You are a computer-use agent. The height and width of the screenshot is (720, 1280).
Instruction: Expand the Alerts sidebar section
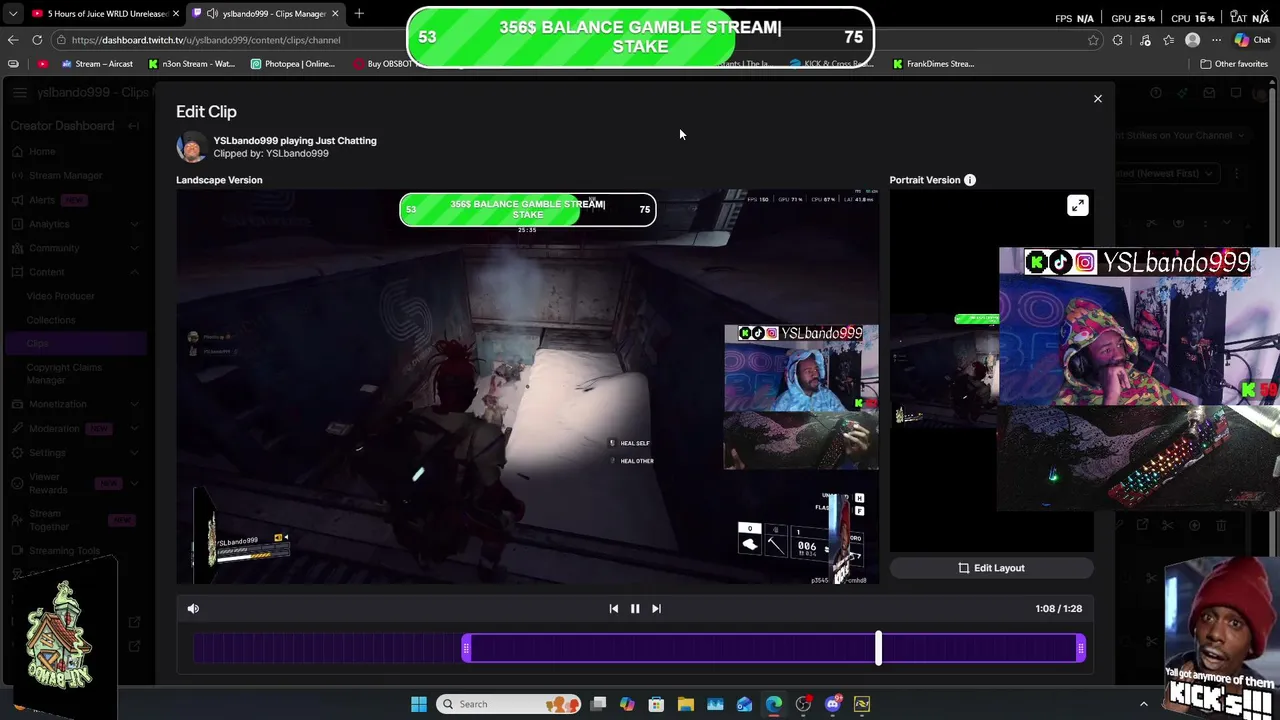(x=134, y=200)
